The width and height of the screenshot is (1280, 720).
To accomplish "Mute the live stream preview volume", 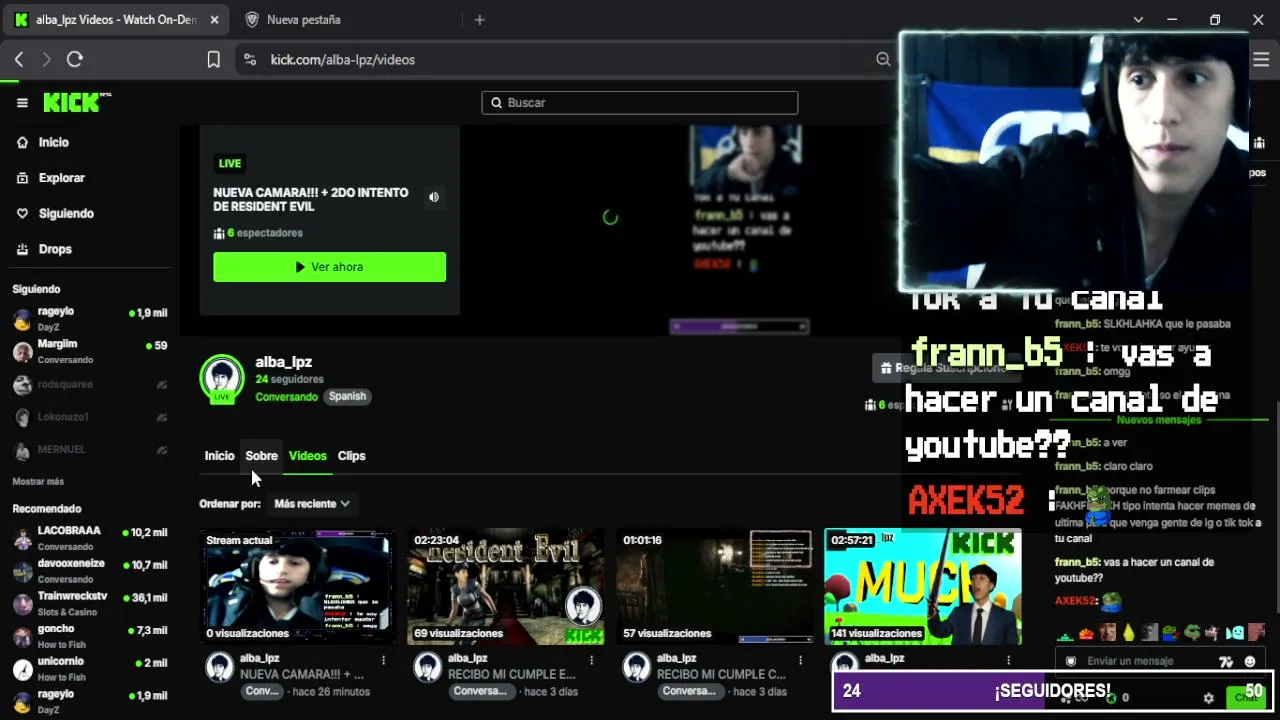I will (x=434, y=197).
